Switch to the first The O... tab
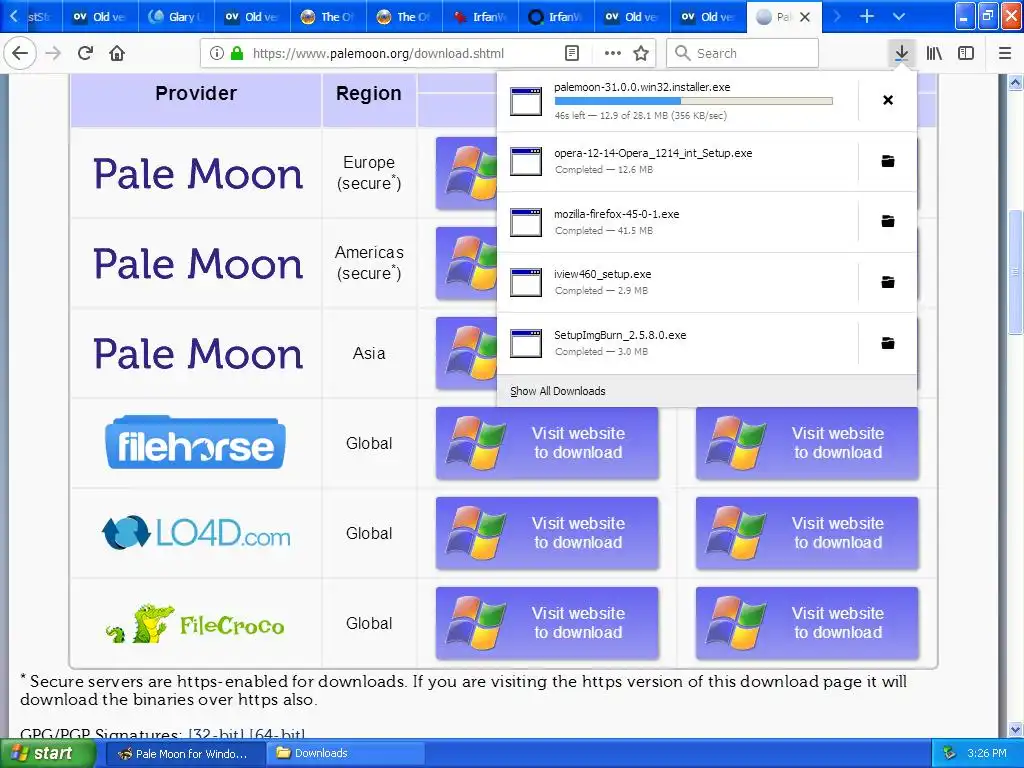The width and height of the screenshot is (1024, 768). pos(328,17)
